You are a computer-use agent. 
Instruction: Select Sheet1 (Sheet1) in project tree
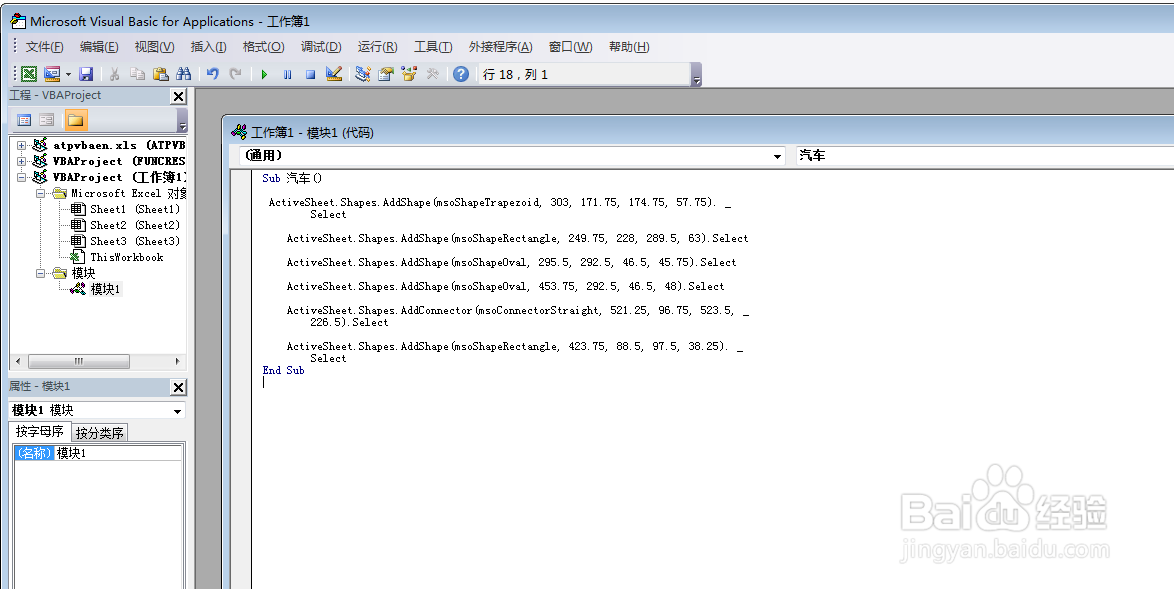135,210
